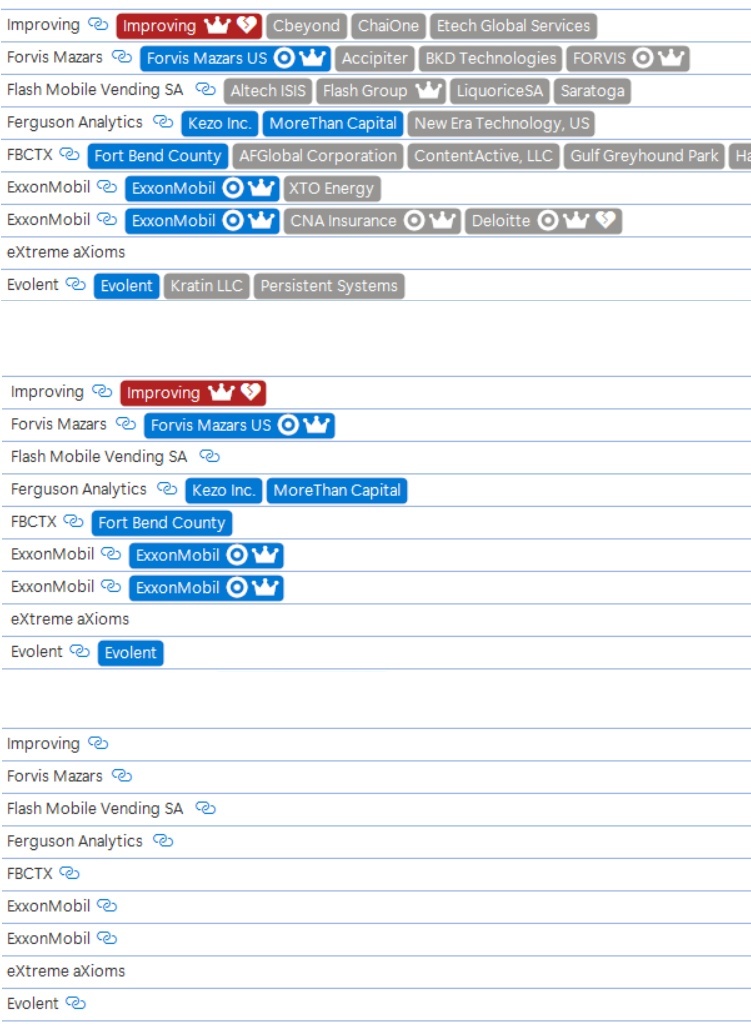Click eXtreme aXioms row text in bottom list
751x1029 pixels.
(x=66, y=971)
